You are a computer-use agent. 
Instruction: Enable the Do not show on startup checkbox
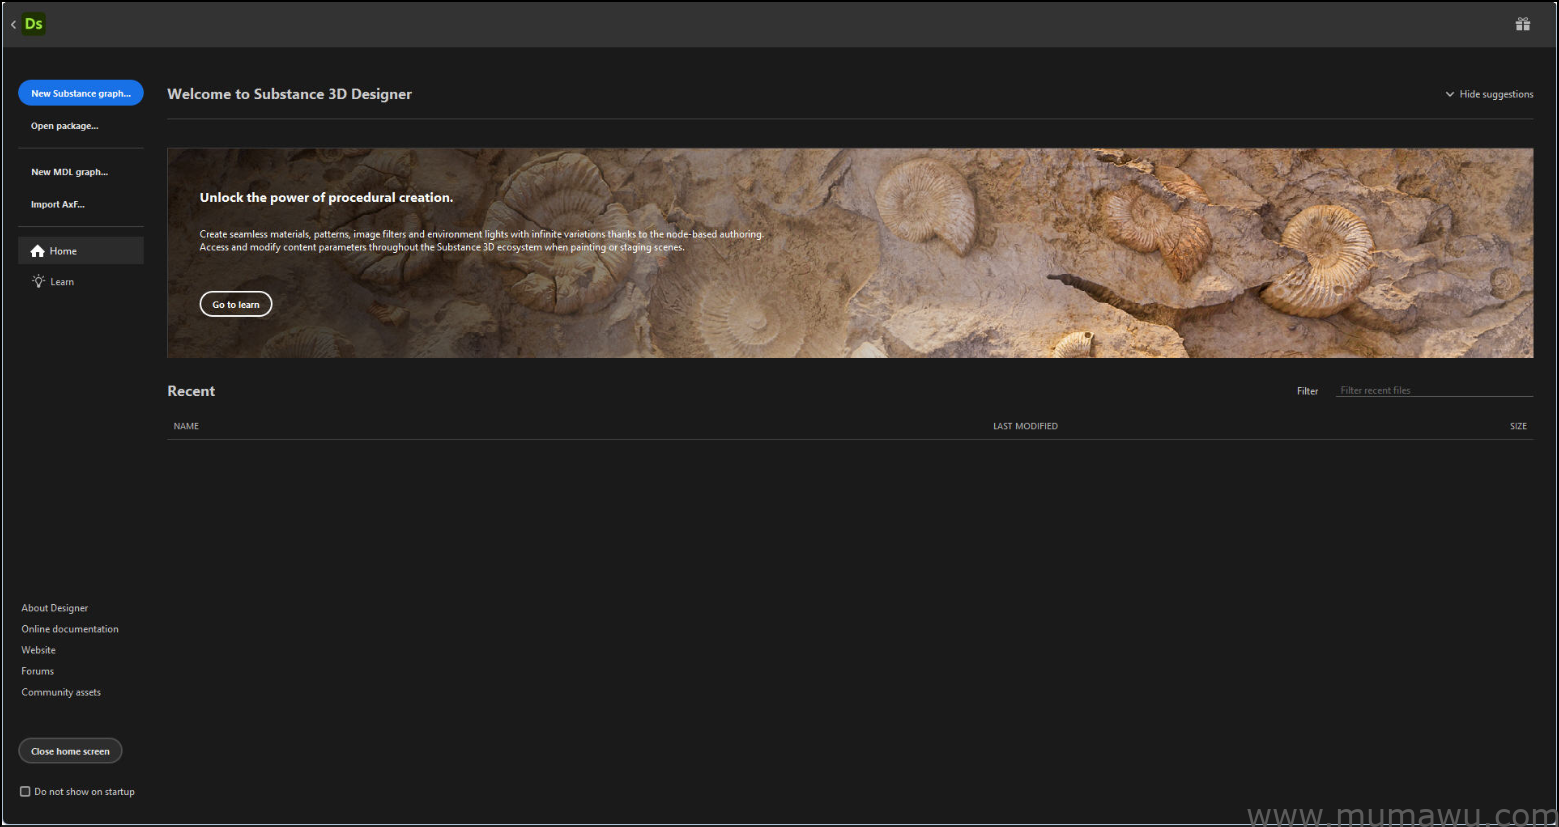25,791
